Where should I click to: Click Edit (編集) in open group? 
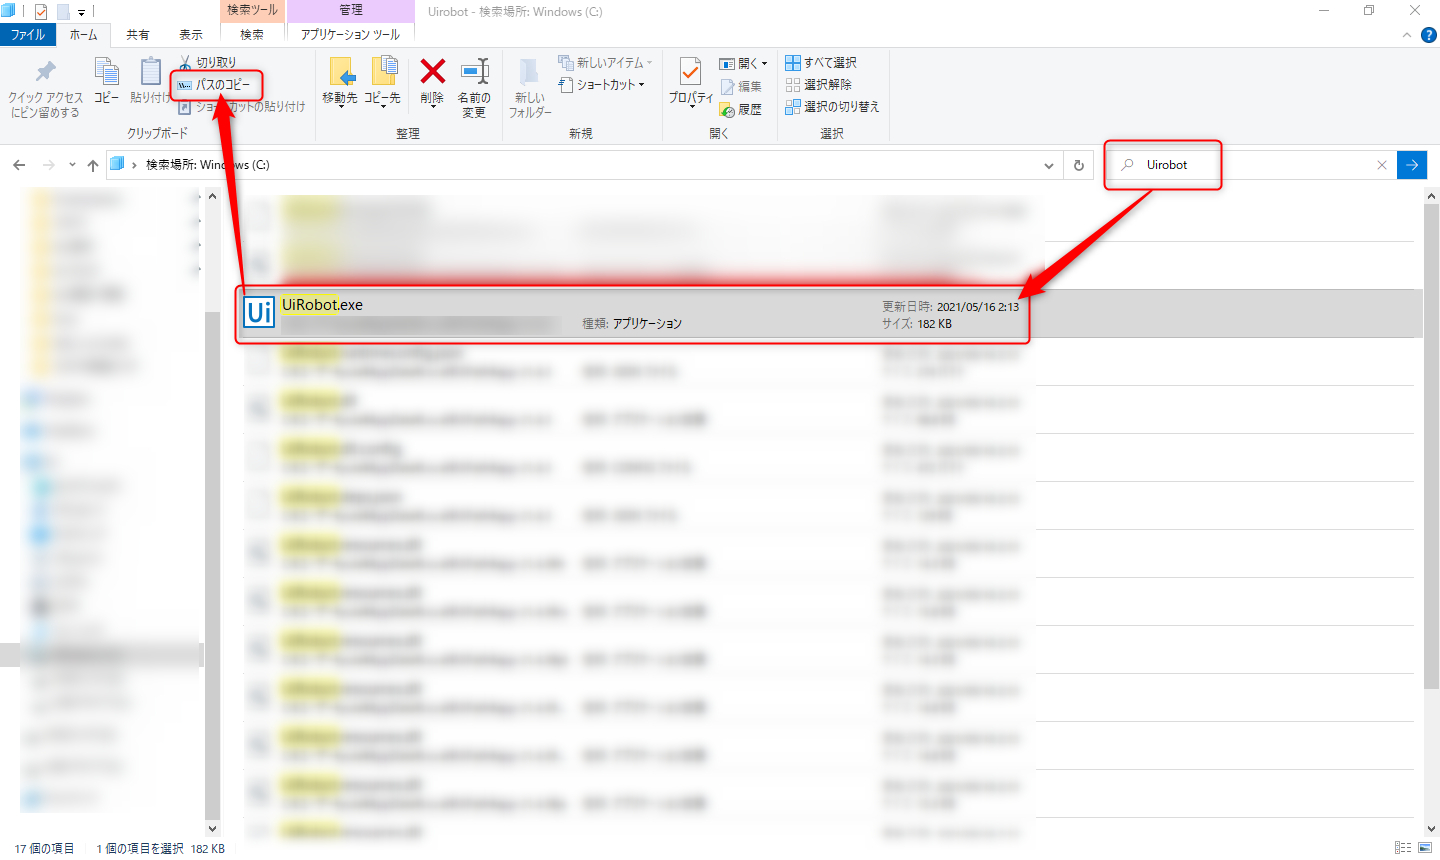tap(741, 86)
